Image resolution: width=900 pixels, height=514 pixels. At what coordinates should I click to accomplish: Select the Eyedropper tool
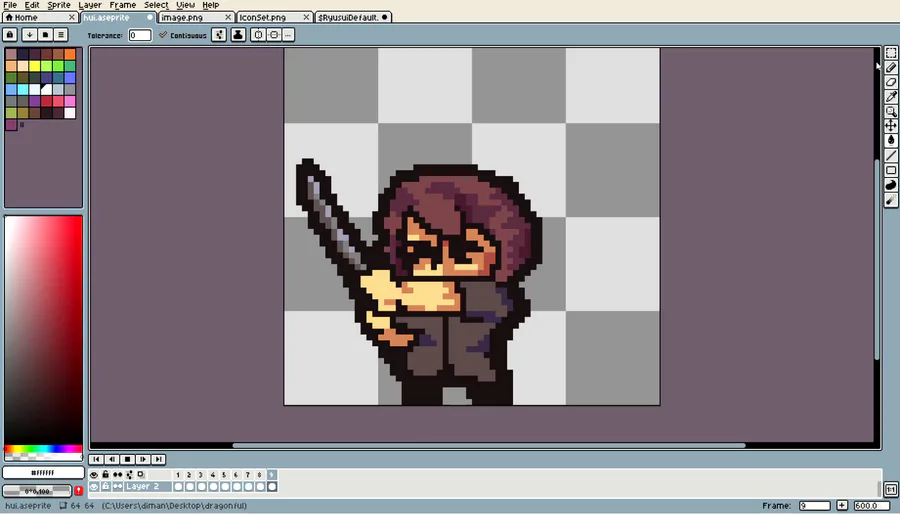[x=891, y=97]
